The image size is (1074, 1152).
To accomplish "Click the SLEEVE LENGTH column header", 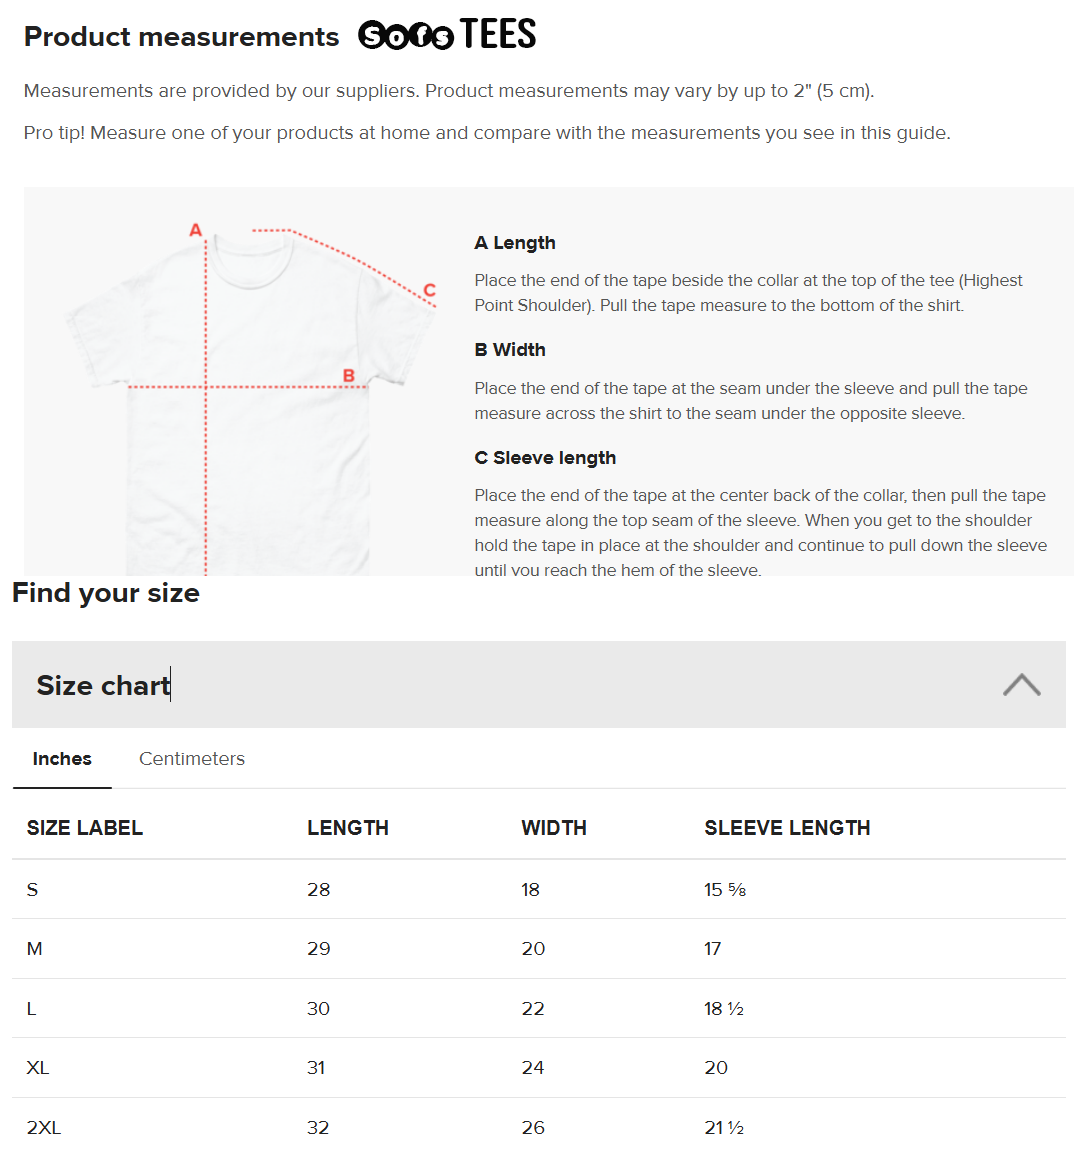I will click(x=787, y=828).
